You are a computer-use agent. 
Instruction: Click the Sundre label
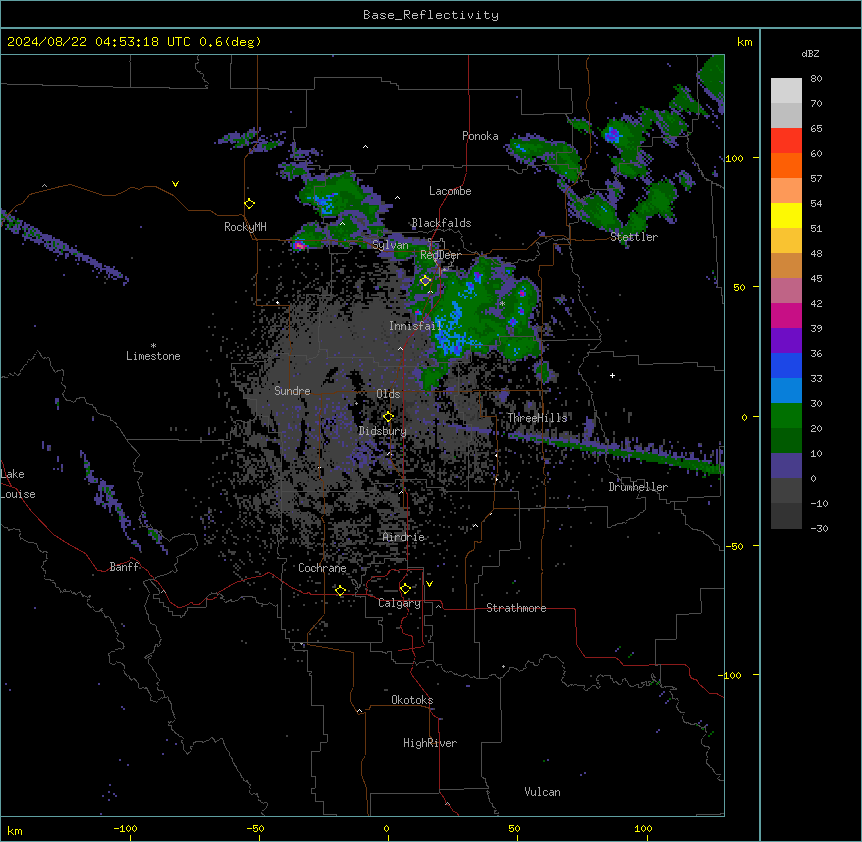coord(292,391)
